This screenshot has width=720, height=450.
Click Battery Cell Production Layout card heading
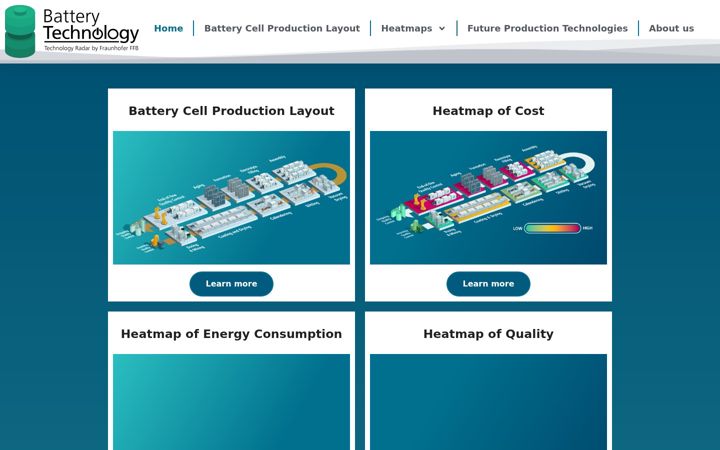click(x=231, y=111)
